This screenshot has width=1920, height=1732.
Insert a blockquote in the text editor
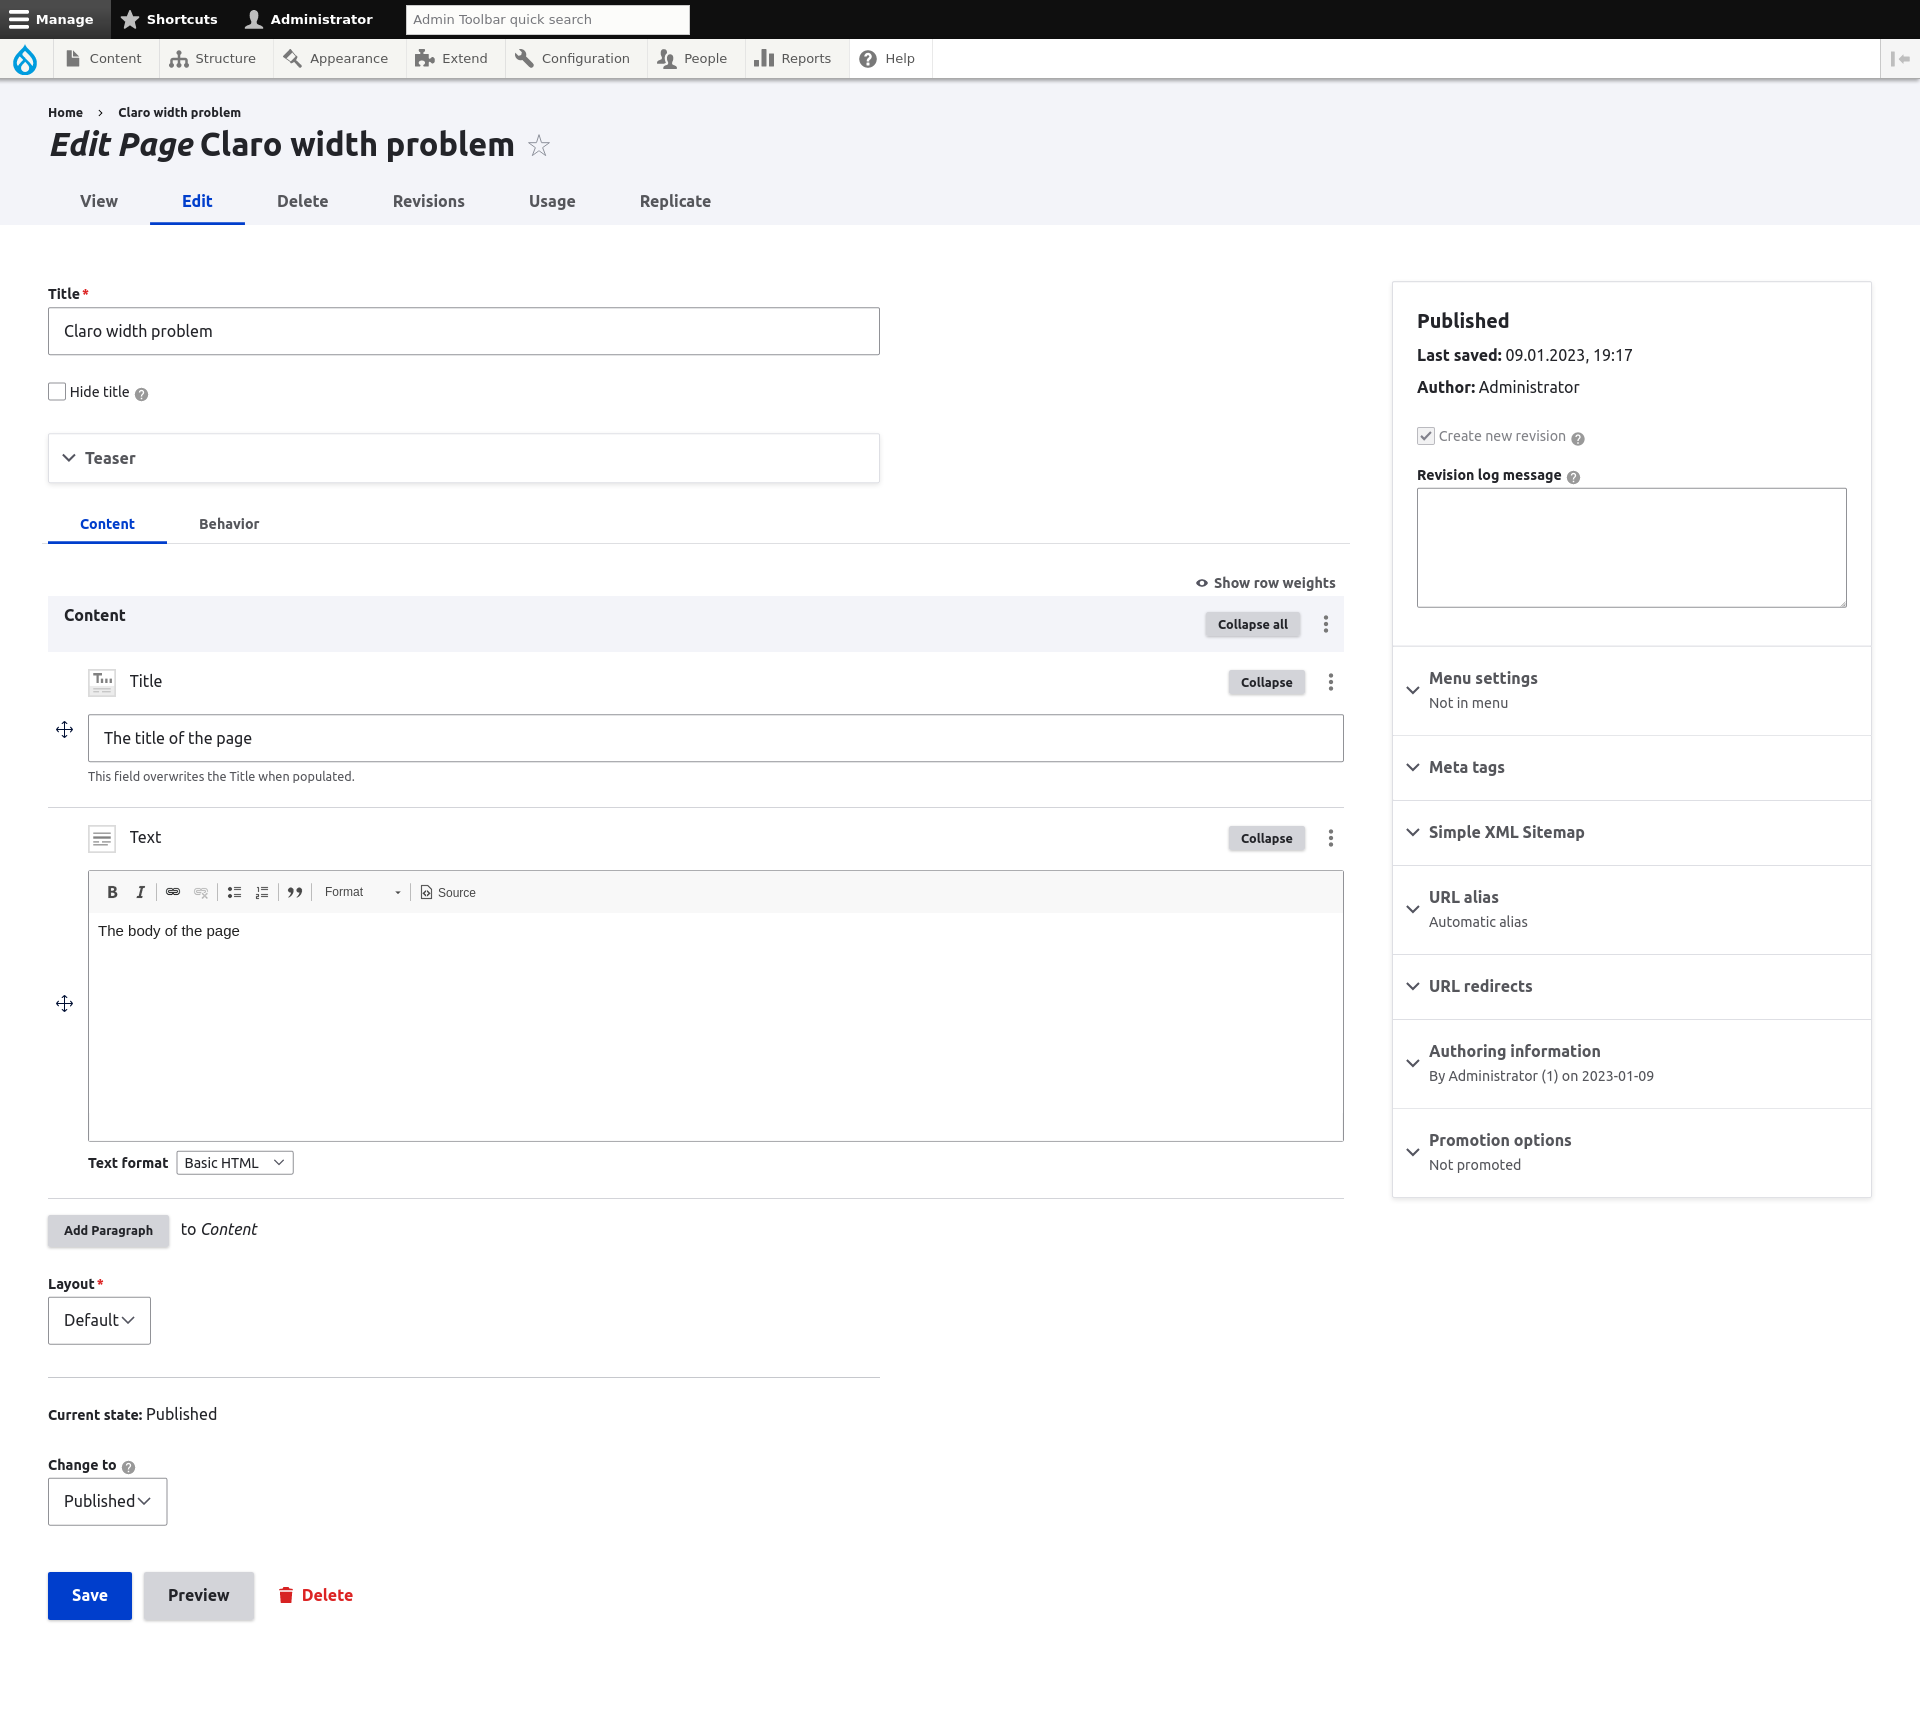294,892
